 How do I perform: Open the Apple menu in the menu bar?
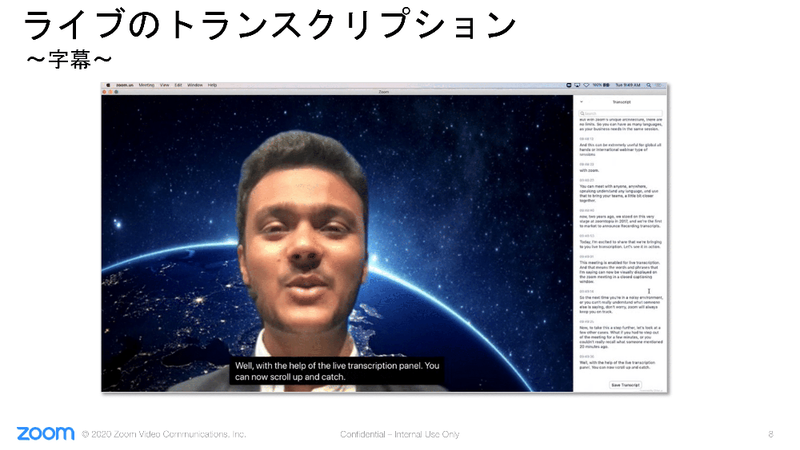(108, 85)
